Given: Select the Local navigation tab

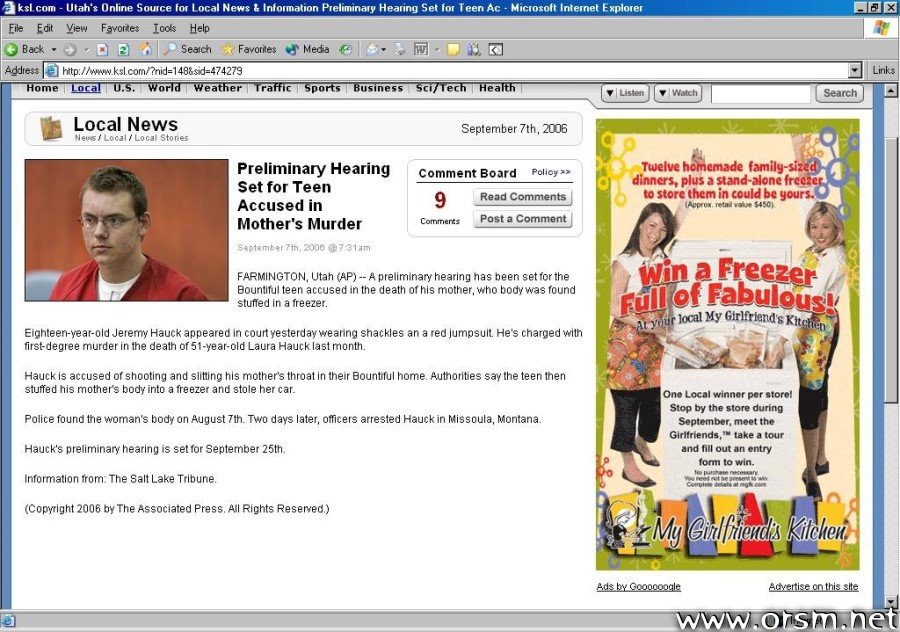Looking at the screenshot, I should (86, 88).
